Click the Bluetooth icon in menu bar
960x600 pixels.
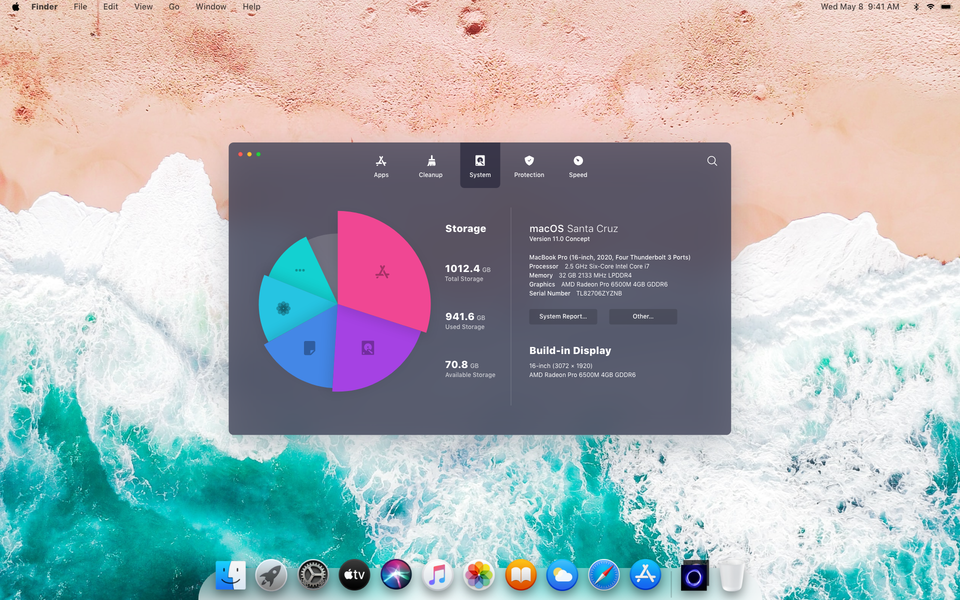(x=916, y=7)
